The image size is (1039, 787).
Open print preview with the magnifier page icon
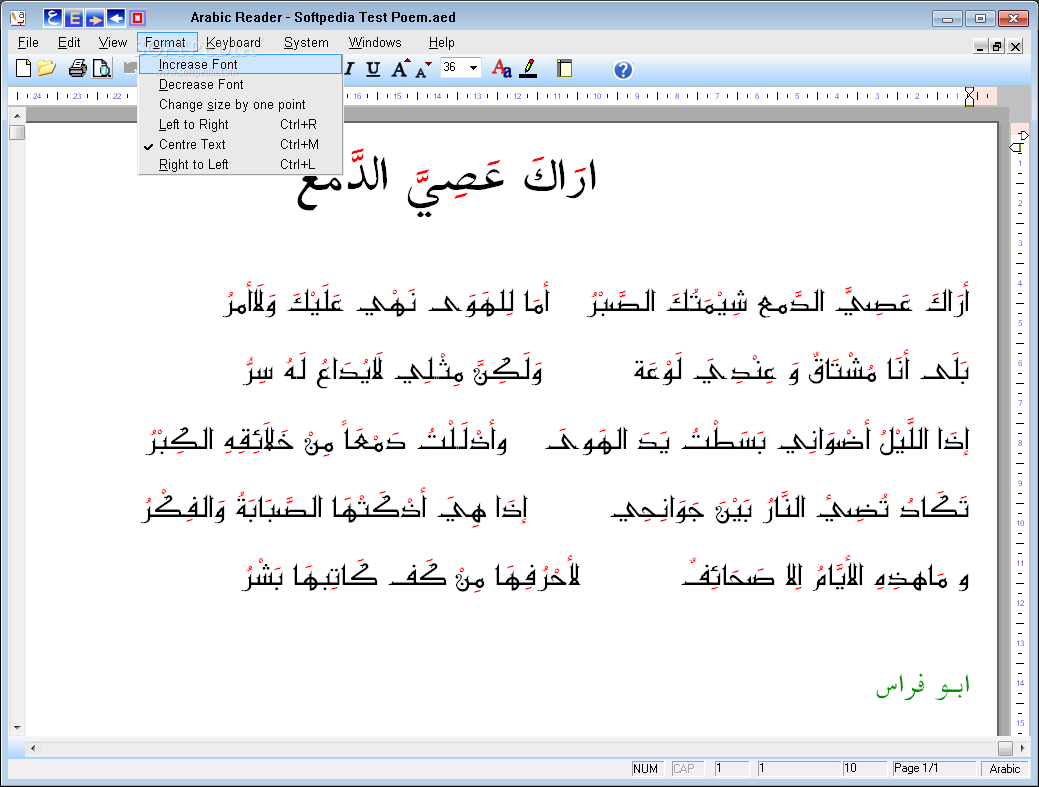click(x=102, y=68)
